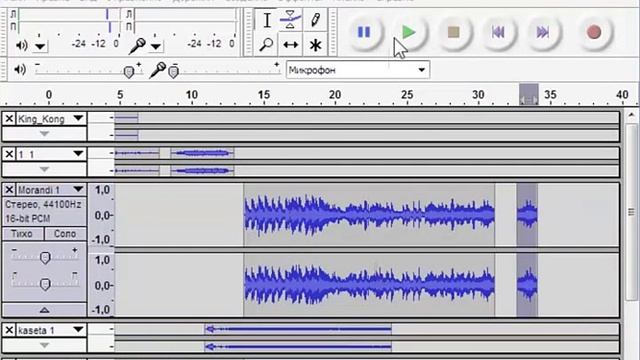The height and width of the screenshot is (360, 640).
Task: Solo Morandi 1 with the Соло button
Action: tap(65, 234)
